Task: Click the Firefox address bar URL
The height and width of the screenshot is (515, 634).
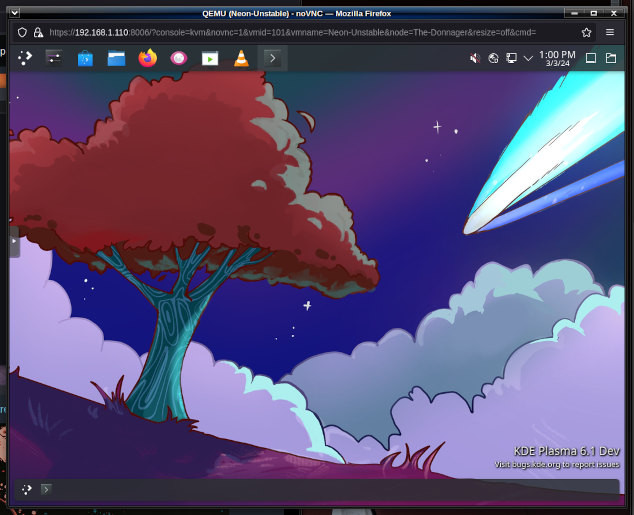Action: [292, 32]
